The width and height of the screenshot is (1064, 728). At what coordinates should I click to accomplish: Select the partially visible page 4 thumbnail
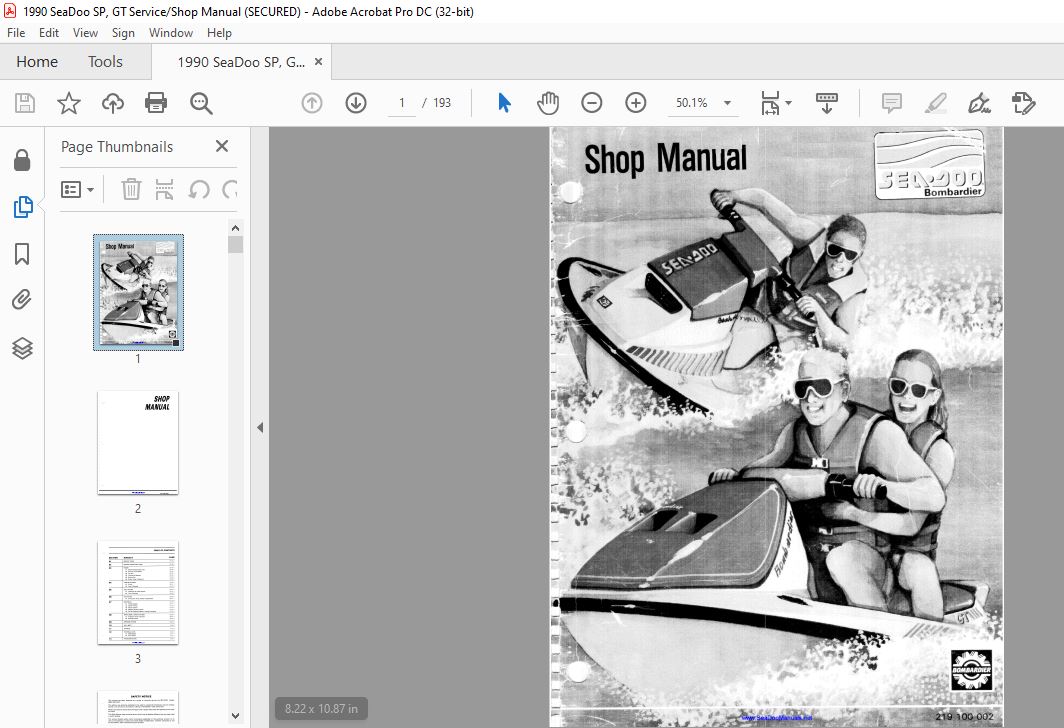point(138,707)
